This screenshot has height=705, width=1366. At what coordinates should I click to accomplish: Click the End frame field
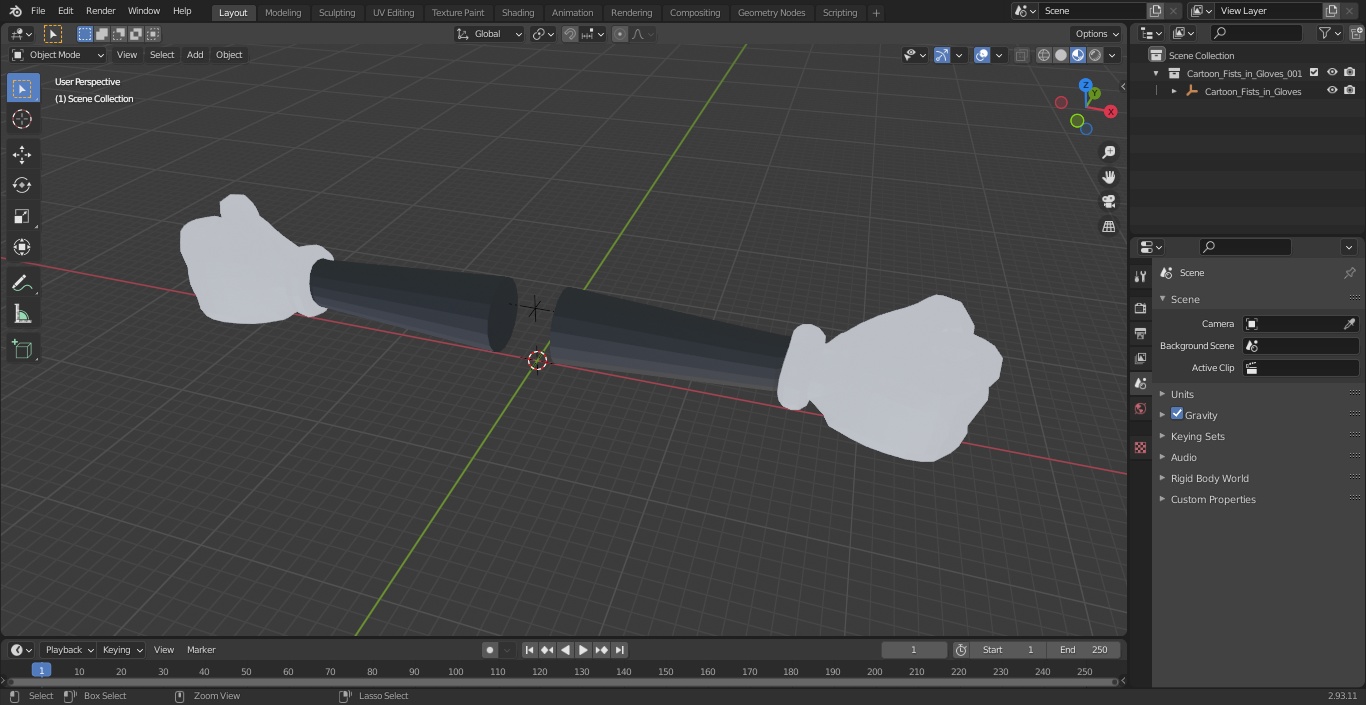pos(1084,650)
